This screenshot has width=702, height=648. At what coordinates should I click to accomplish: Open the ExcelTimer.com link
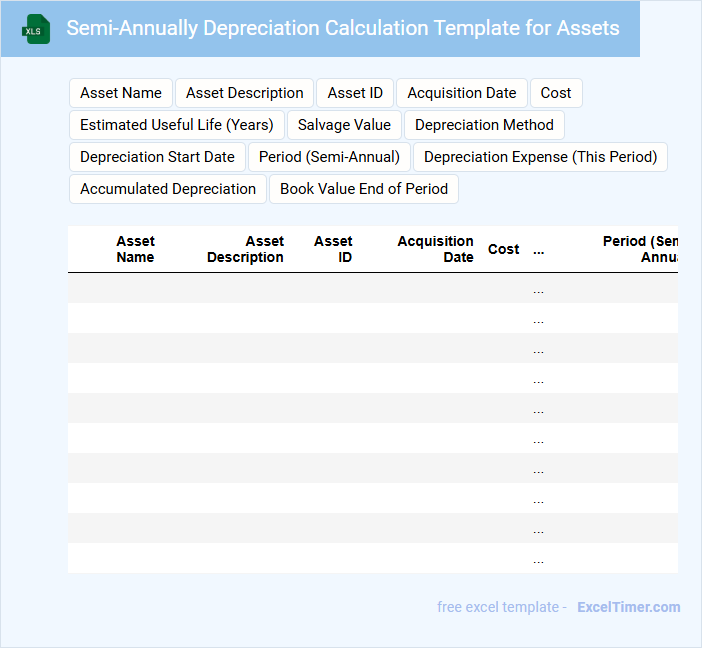click(629, 607)
